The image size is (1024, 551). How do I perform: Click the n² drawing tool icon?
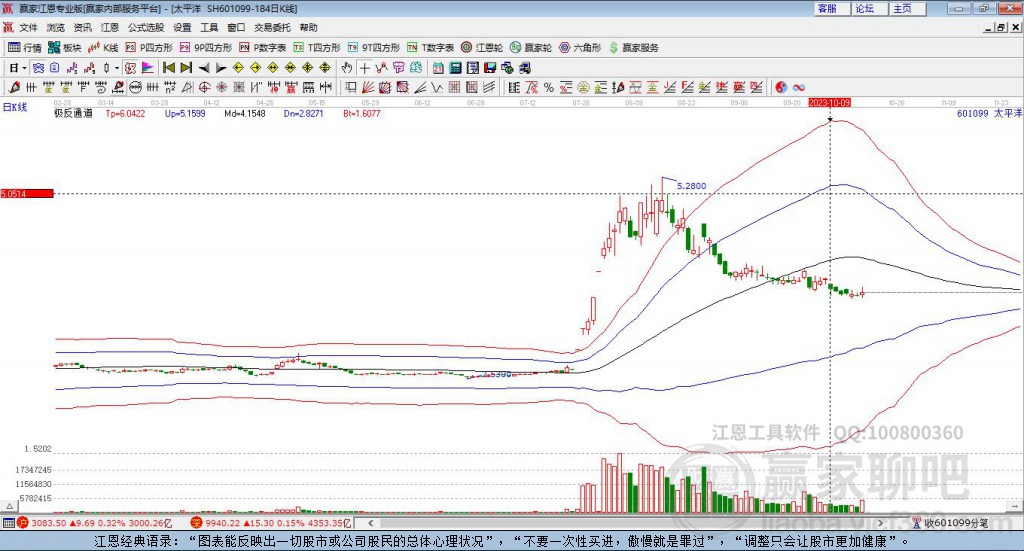170,87
